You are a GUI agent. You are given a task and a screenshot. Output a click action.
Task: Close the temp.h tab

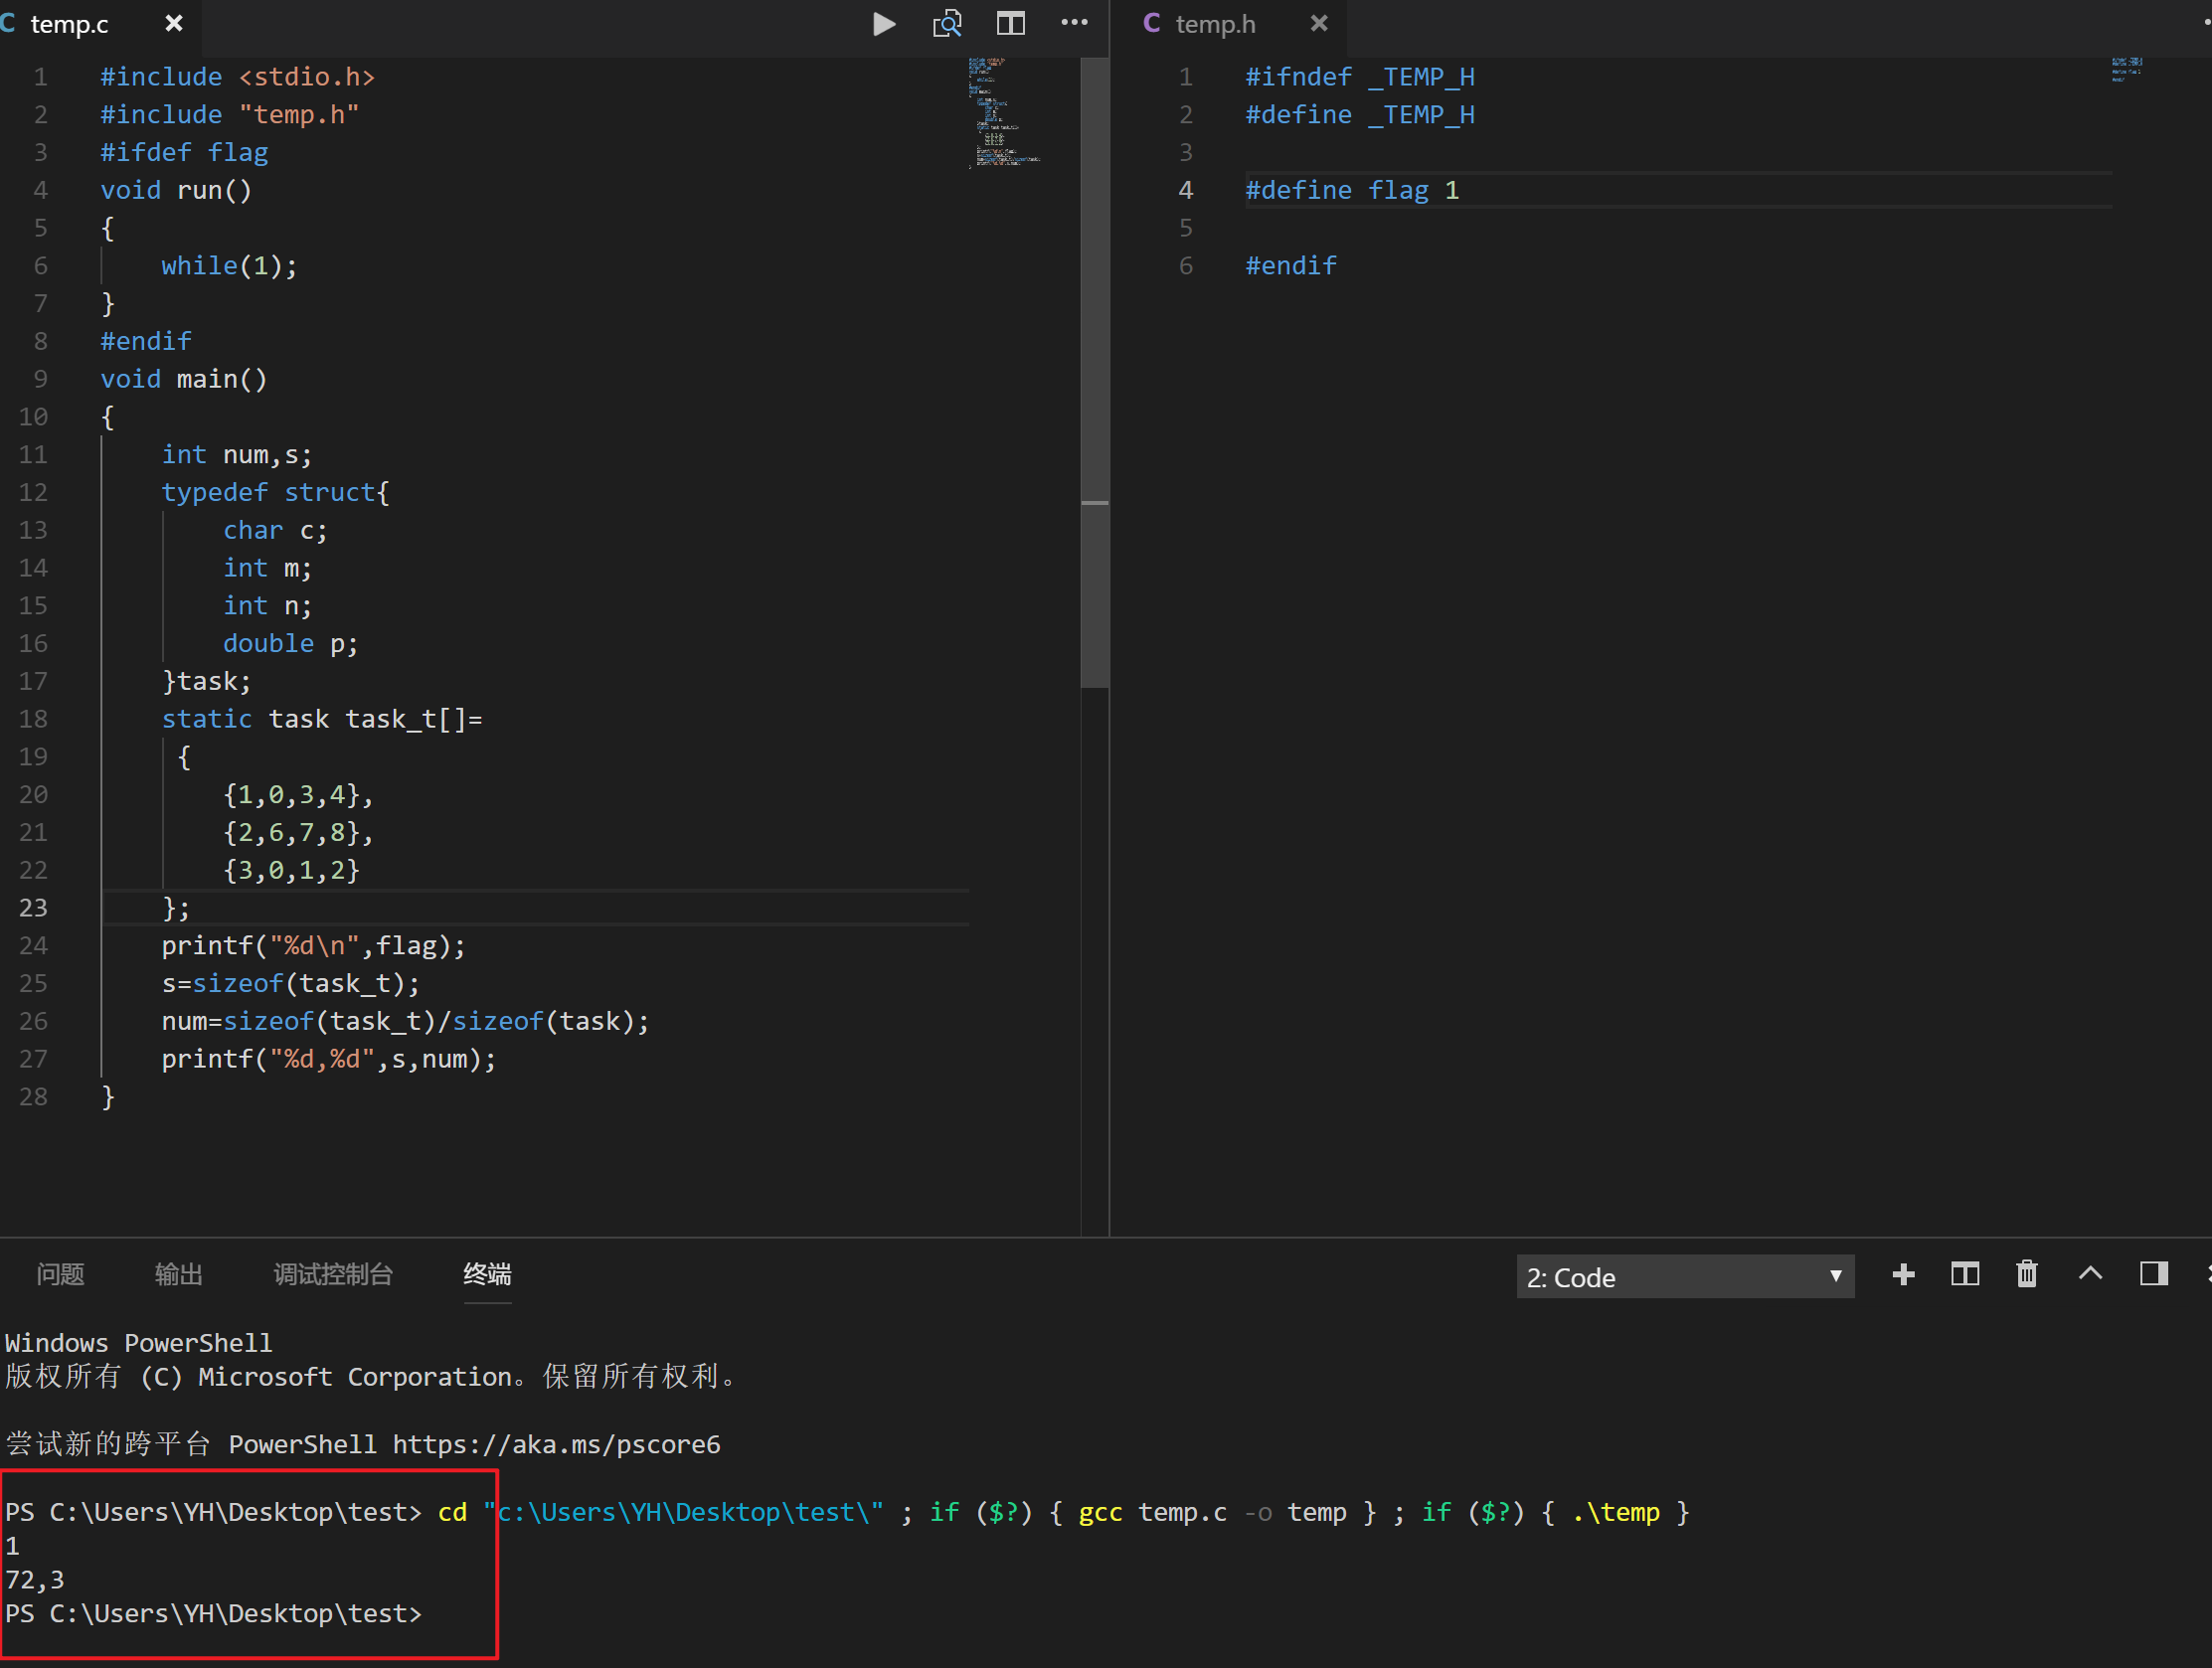[x=1319, y=23]
